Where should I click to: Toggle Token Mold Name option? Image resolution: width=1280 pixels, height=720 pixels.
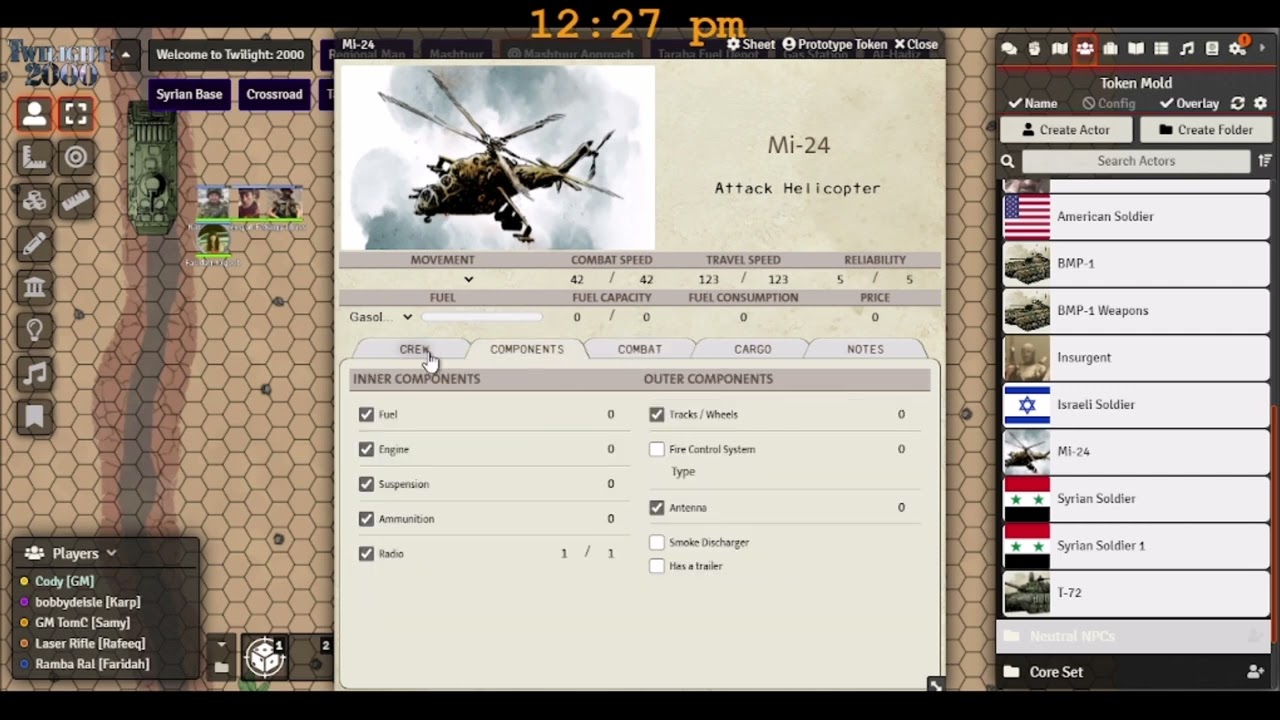(x=1033, y=103)
